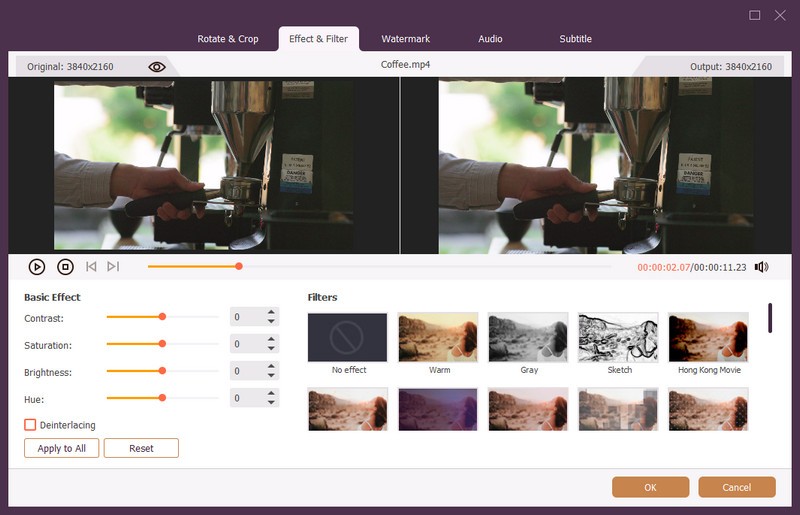The image size is (800, 515).
Task: Cancel the editing dialog
Action: point(737,487)
